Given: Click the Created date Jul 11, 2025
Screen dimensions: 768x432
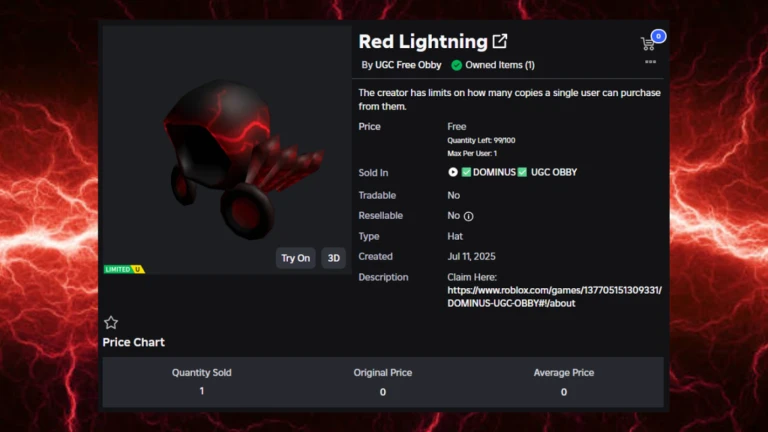Looking at the screenshot, I should pyautogui.click(x=471, y=256).
